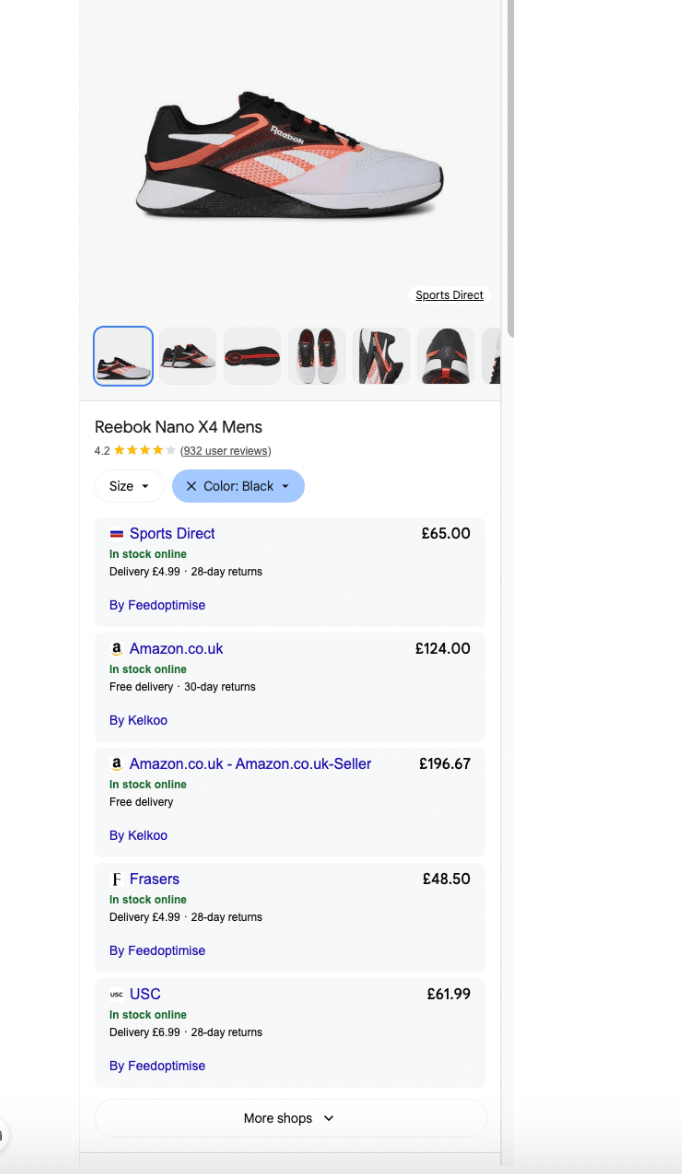
Task: Show the heel rear view thumbnail
Action: tap(446, 356)
